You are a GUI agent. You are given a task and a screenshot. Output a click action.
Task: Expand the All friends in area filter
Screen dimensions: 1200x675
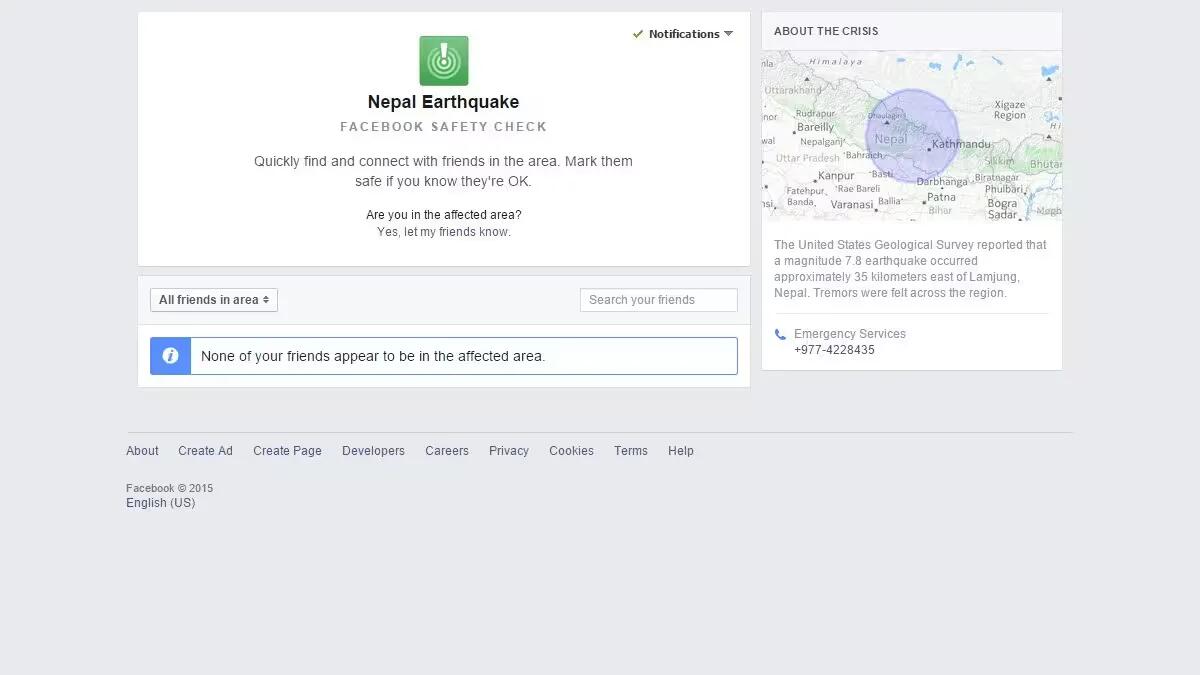click(x=214, y=300)
